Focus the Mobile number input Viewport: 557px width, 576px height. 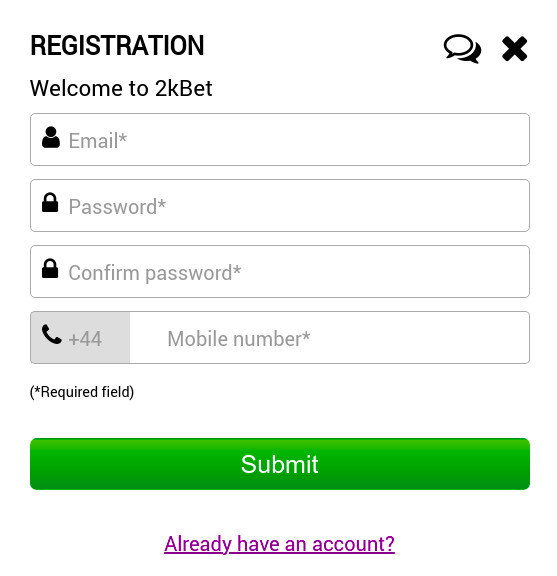point(330,338)
